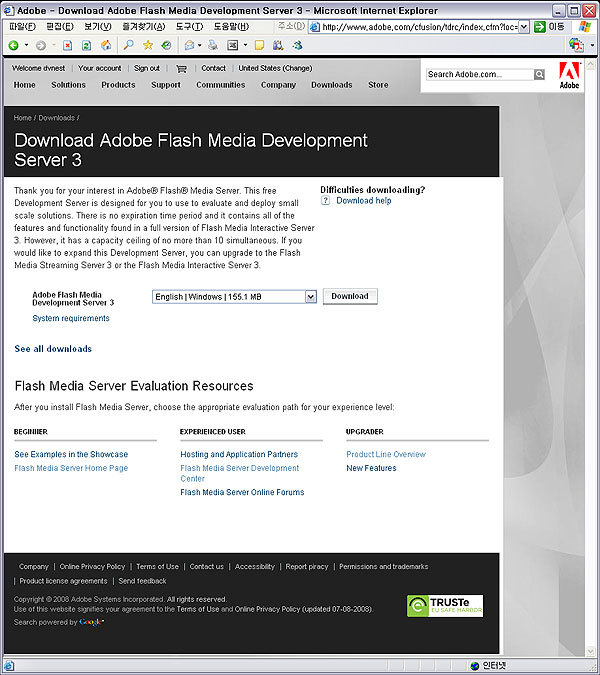This screenshot has width=600, height=675.
Task: Click the Download help question mark icon
Action: (x=325, y=200)
